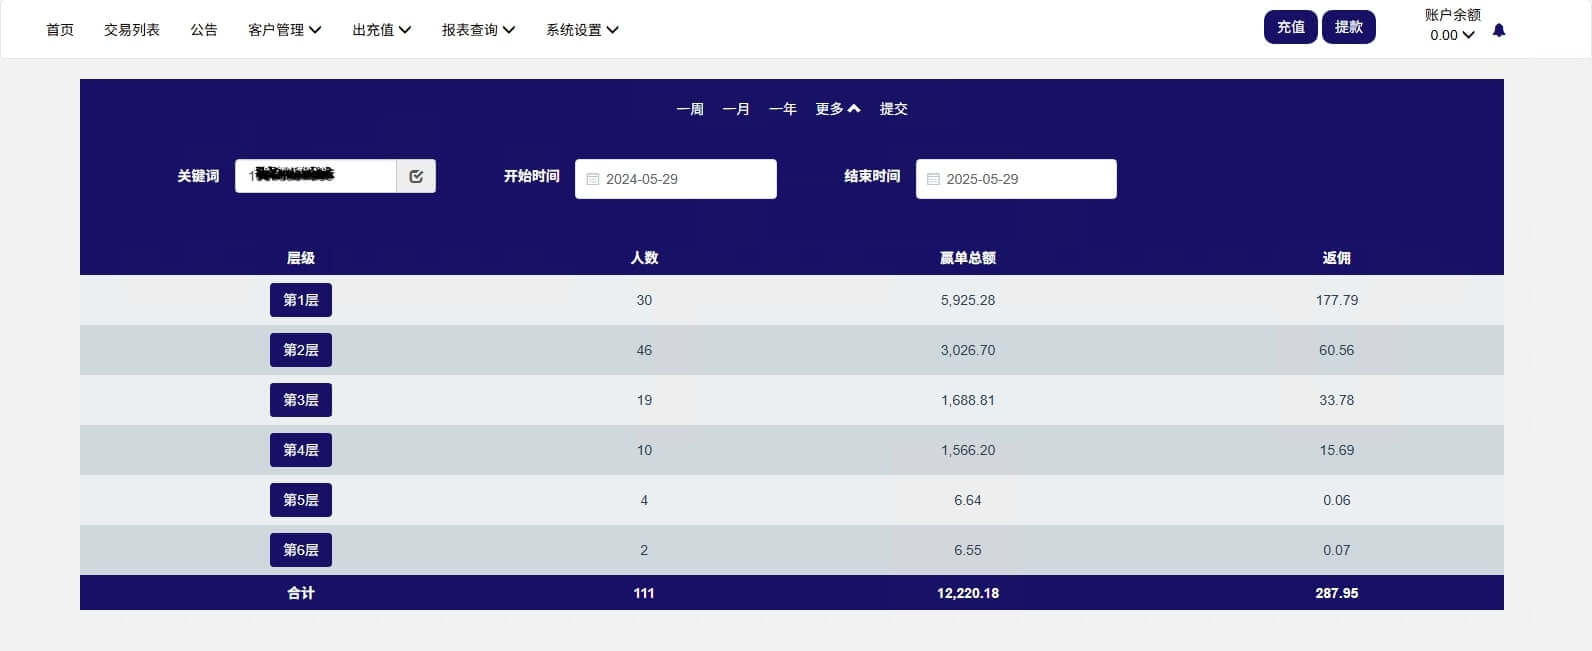
Task: Click the win total 6.64
Action: click(968, 500)
